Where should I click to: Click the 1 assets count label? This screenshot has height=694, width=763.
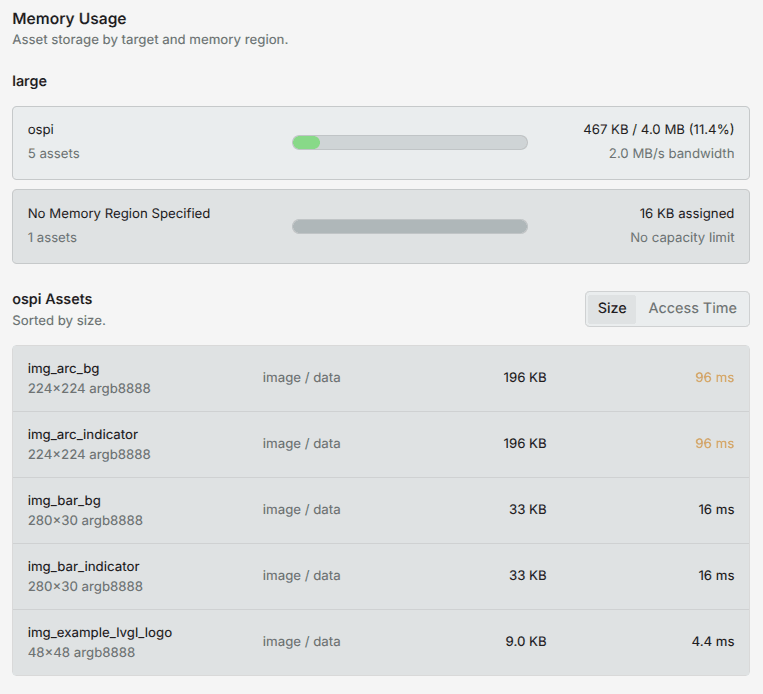point(52,237)
